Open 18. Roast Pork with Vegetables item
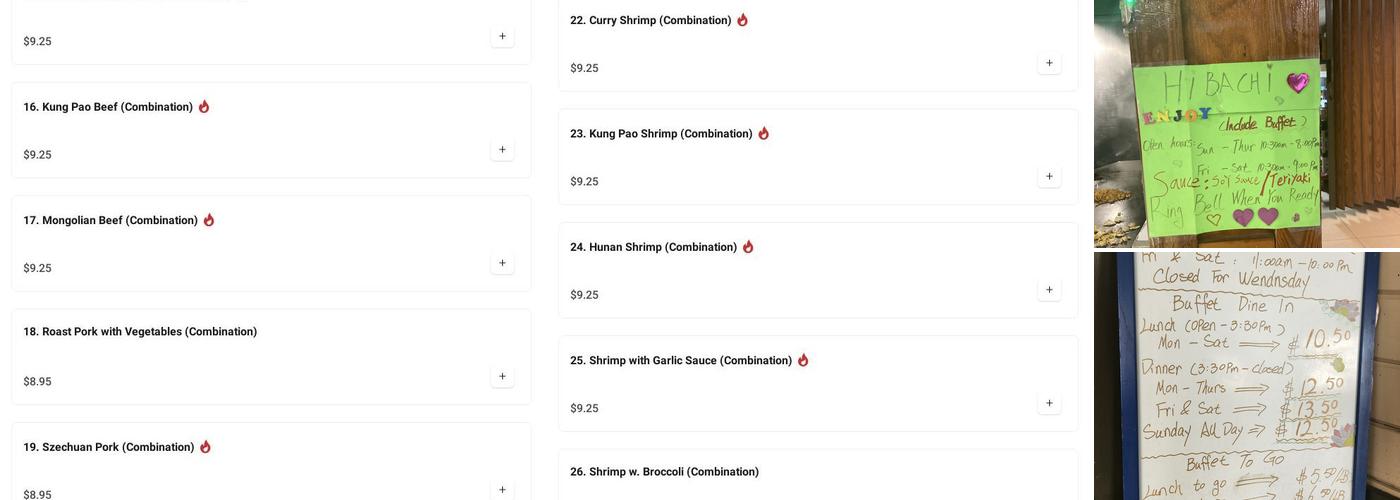Viewport: 1400px width, 500px height. (x=140, y=332)
